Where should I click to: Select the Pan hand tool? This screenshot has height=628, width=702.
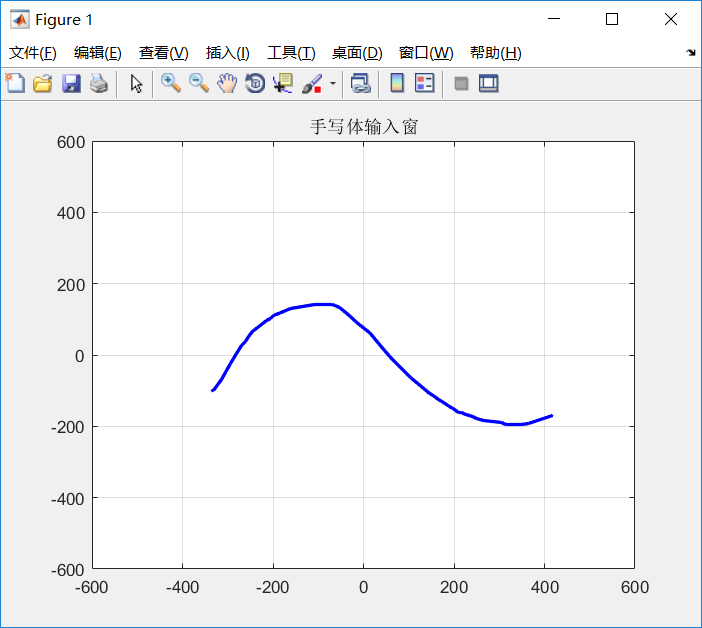coord(227,83)
